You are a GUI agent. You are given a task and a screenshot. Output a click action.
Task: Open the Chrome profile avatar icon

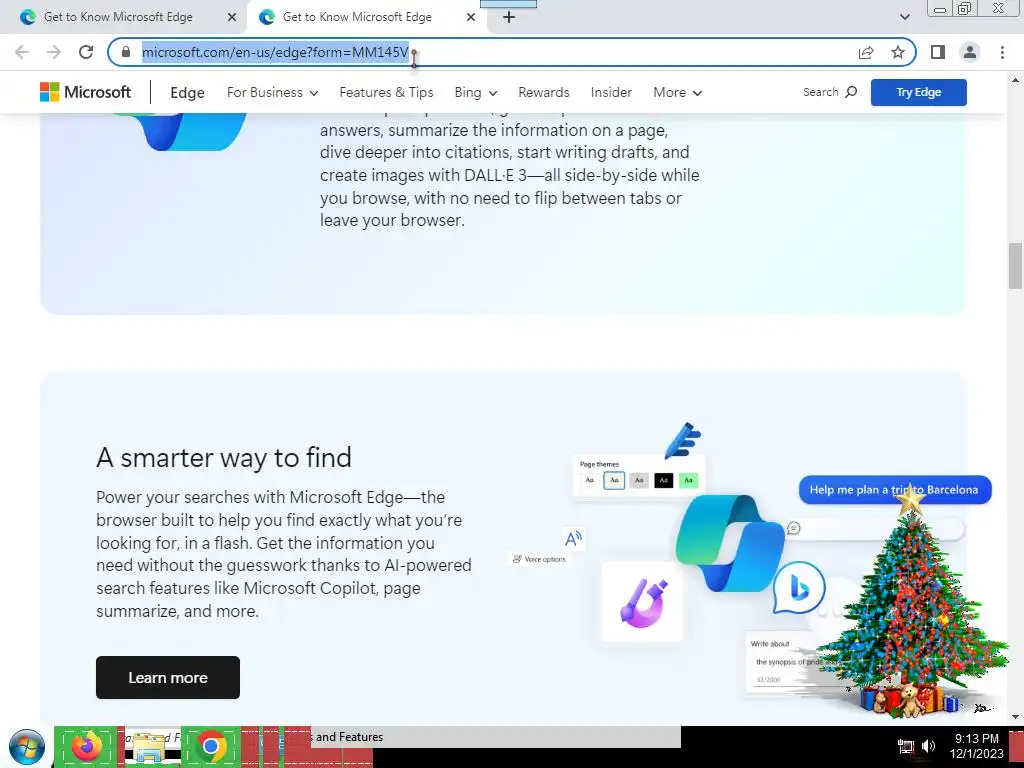[970, 52]
